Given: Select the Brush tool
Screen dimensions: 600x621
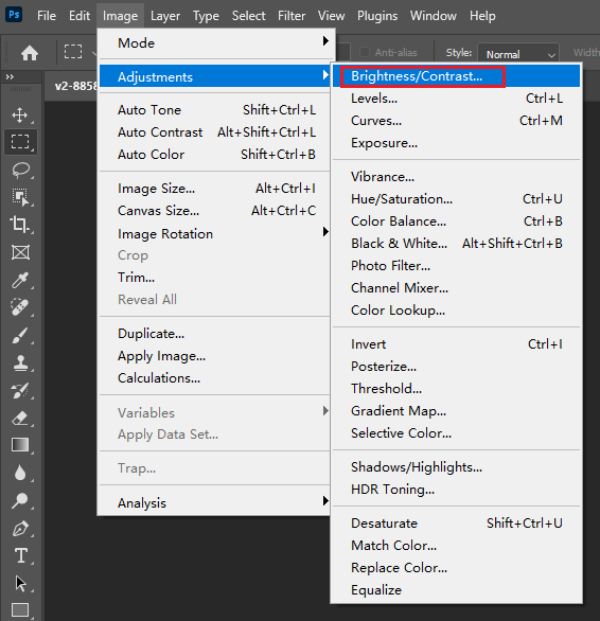Looking at the screenshot, I should coord(20,336).
